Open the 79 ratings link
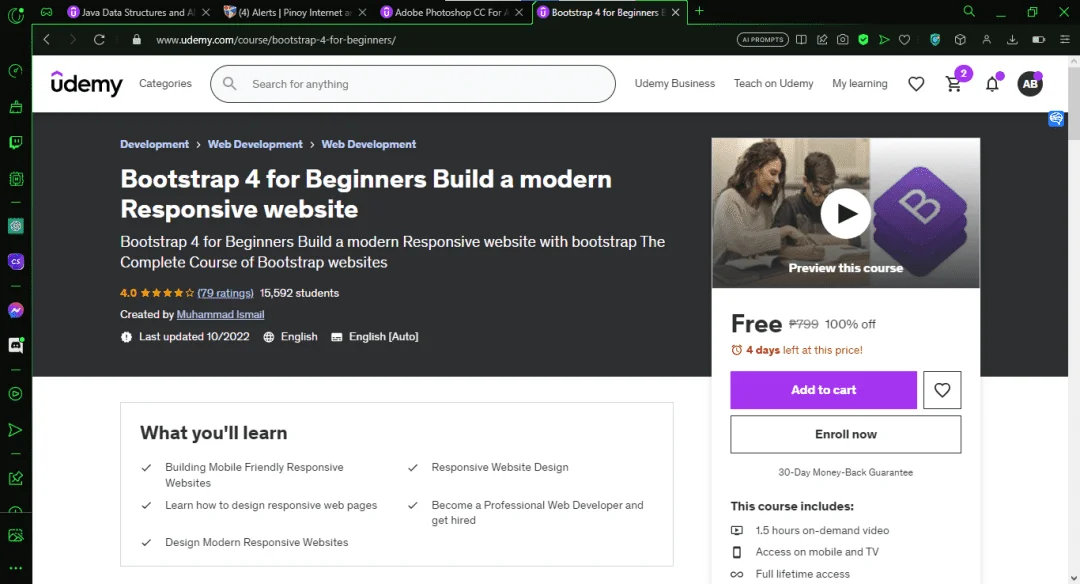Viewport: 1080px width, 584px height. click(225, 293)
